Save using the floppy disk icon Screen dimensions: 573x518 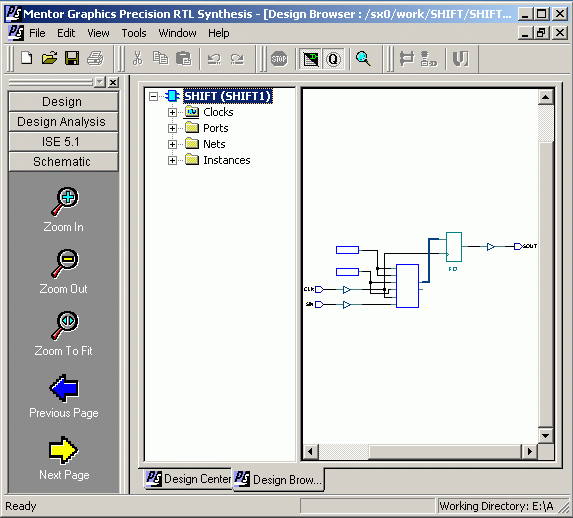click(72, 58)
